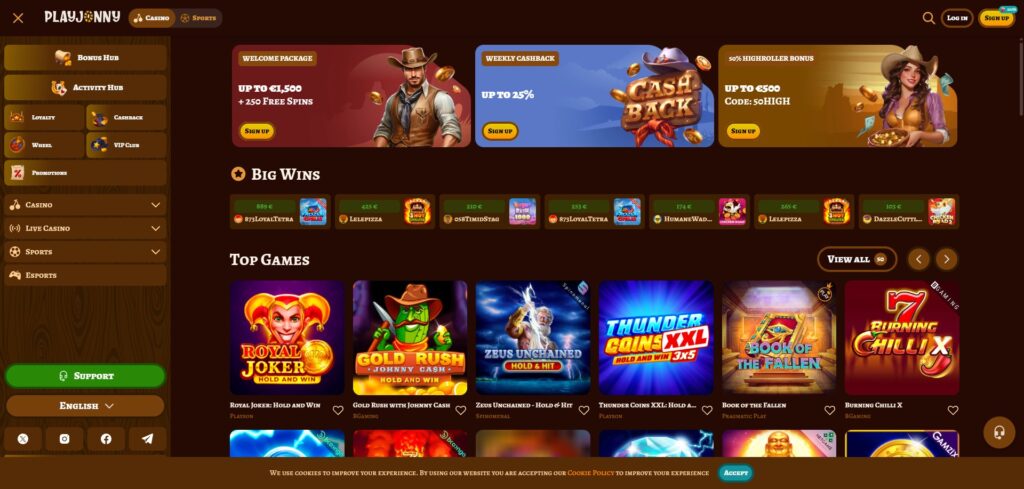This screenshot has height=489, width=1024.
Task: Show previous Top Games with left arrow
Action: coord(918,259)
